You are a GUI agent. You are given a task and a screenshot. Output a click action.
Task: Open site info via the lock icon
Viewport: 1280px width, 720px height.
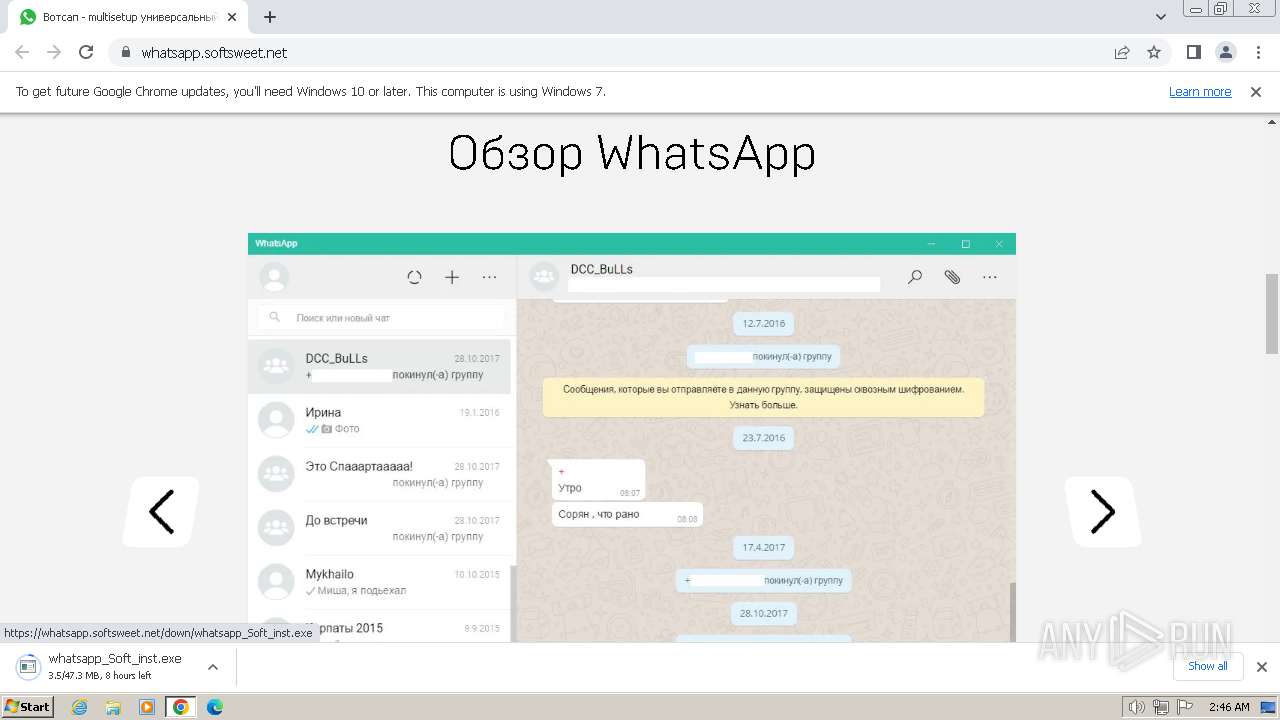pyautogui.click(x=125, y=52)
